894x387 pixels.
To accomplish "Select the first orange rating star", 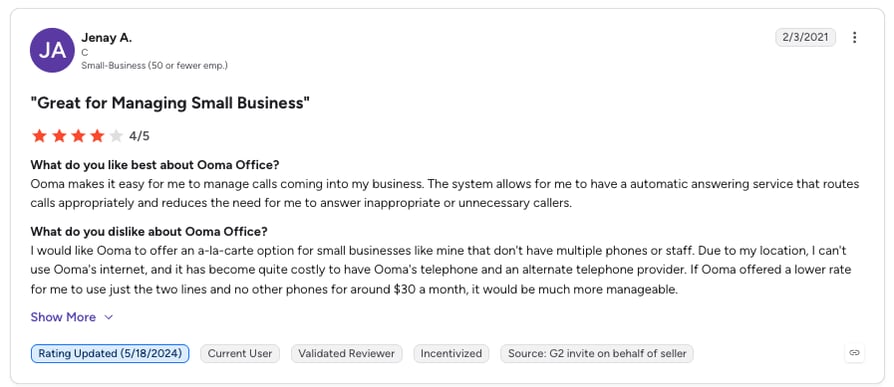I will (39, 136).
